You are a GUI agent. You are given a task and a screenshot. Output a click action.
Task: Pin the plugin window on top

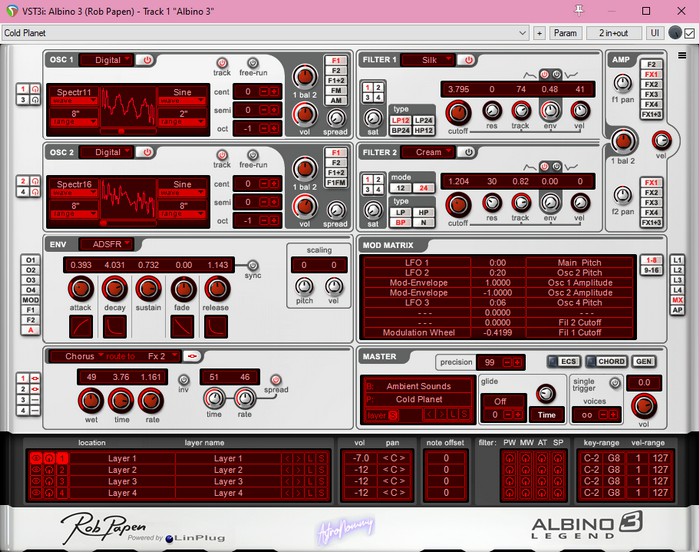point(579,11)
